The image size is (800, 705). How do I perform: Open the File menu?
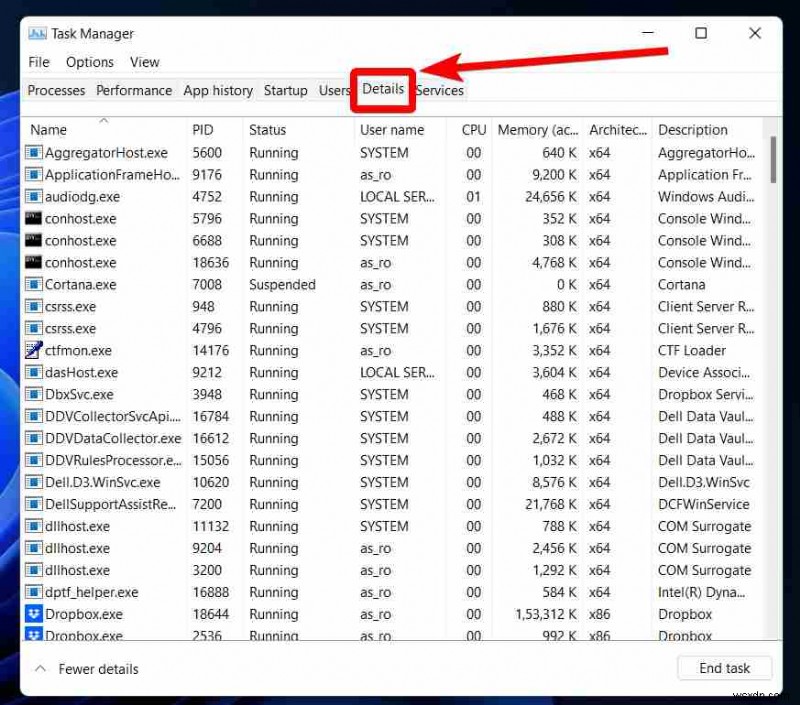point(38,62)
